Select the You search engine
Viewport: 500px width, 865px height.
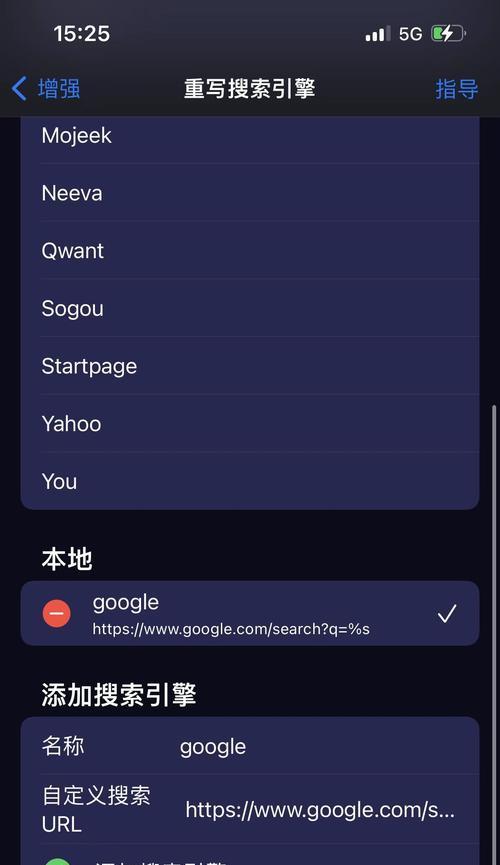coord(250,481)
